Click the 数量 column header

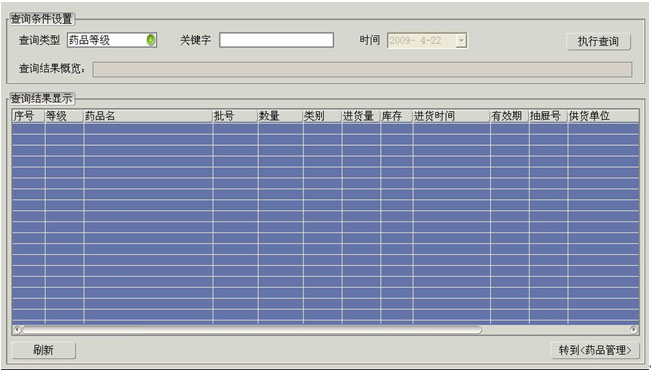point(280,116)
